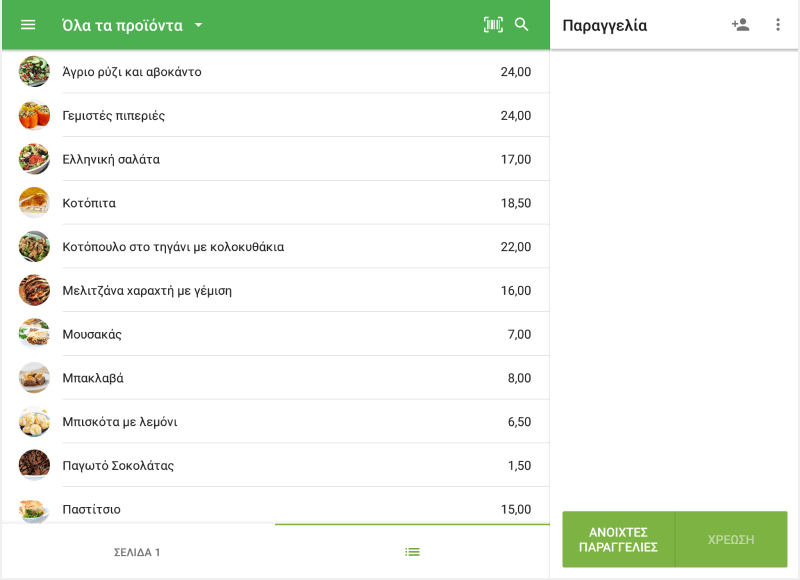Add Κοτόπιτα to the order
Image resolution: width=800 pixels, height=580 pixels.
(x=275, y=202)
